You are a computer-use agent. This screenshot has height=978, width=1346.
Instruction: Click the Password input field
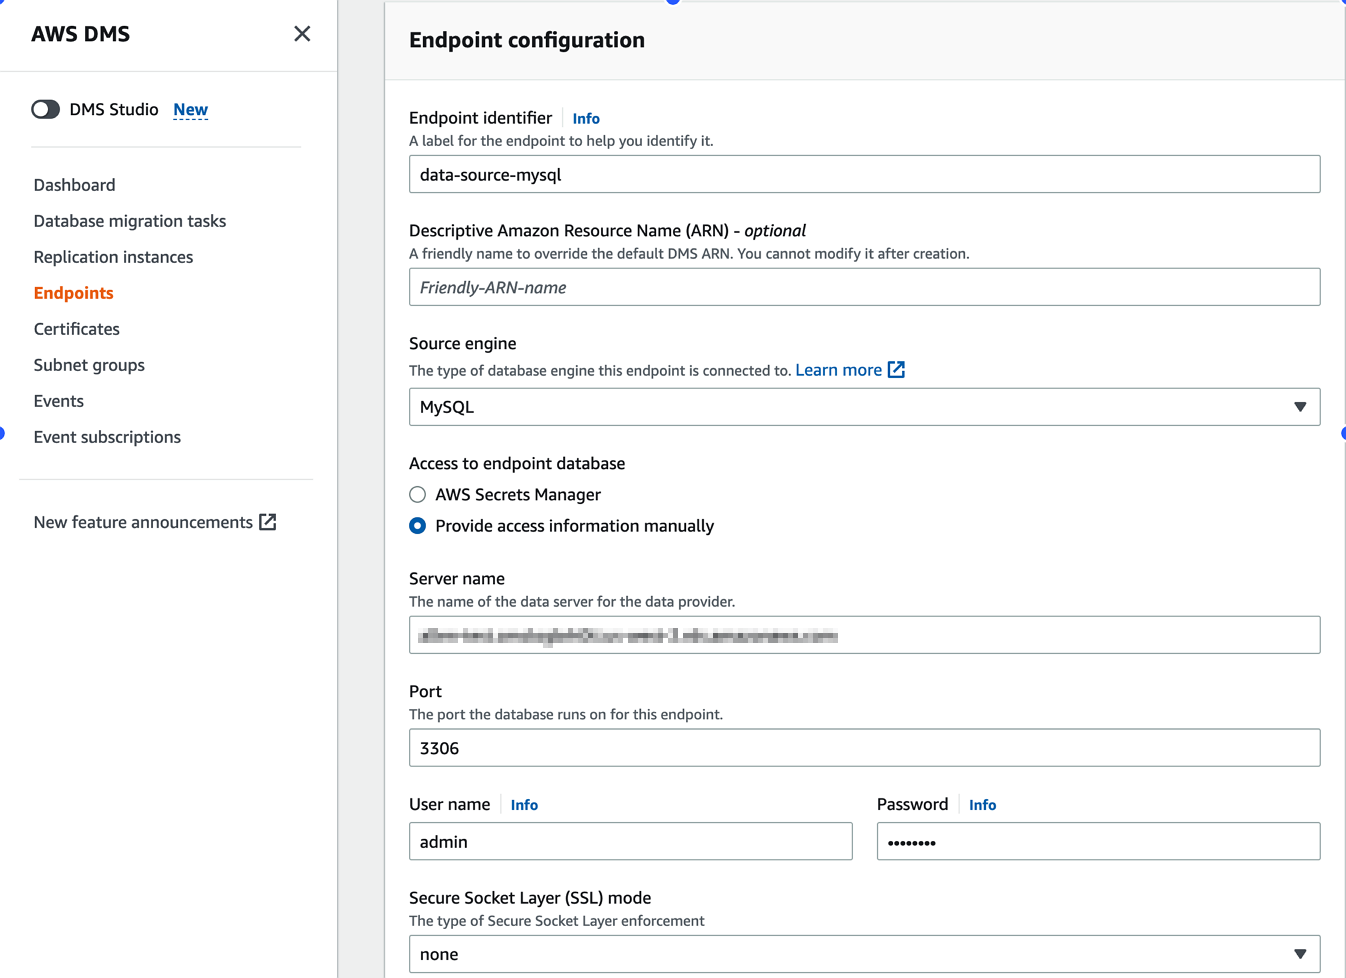1098,841
